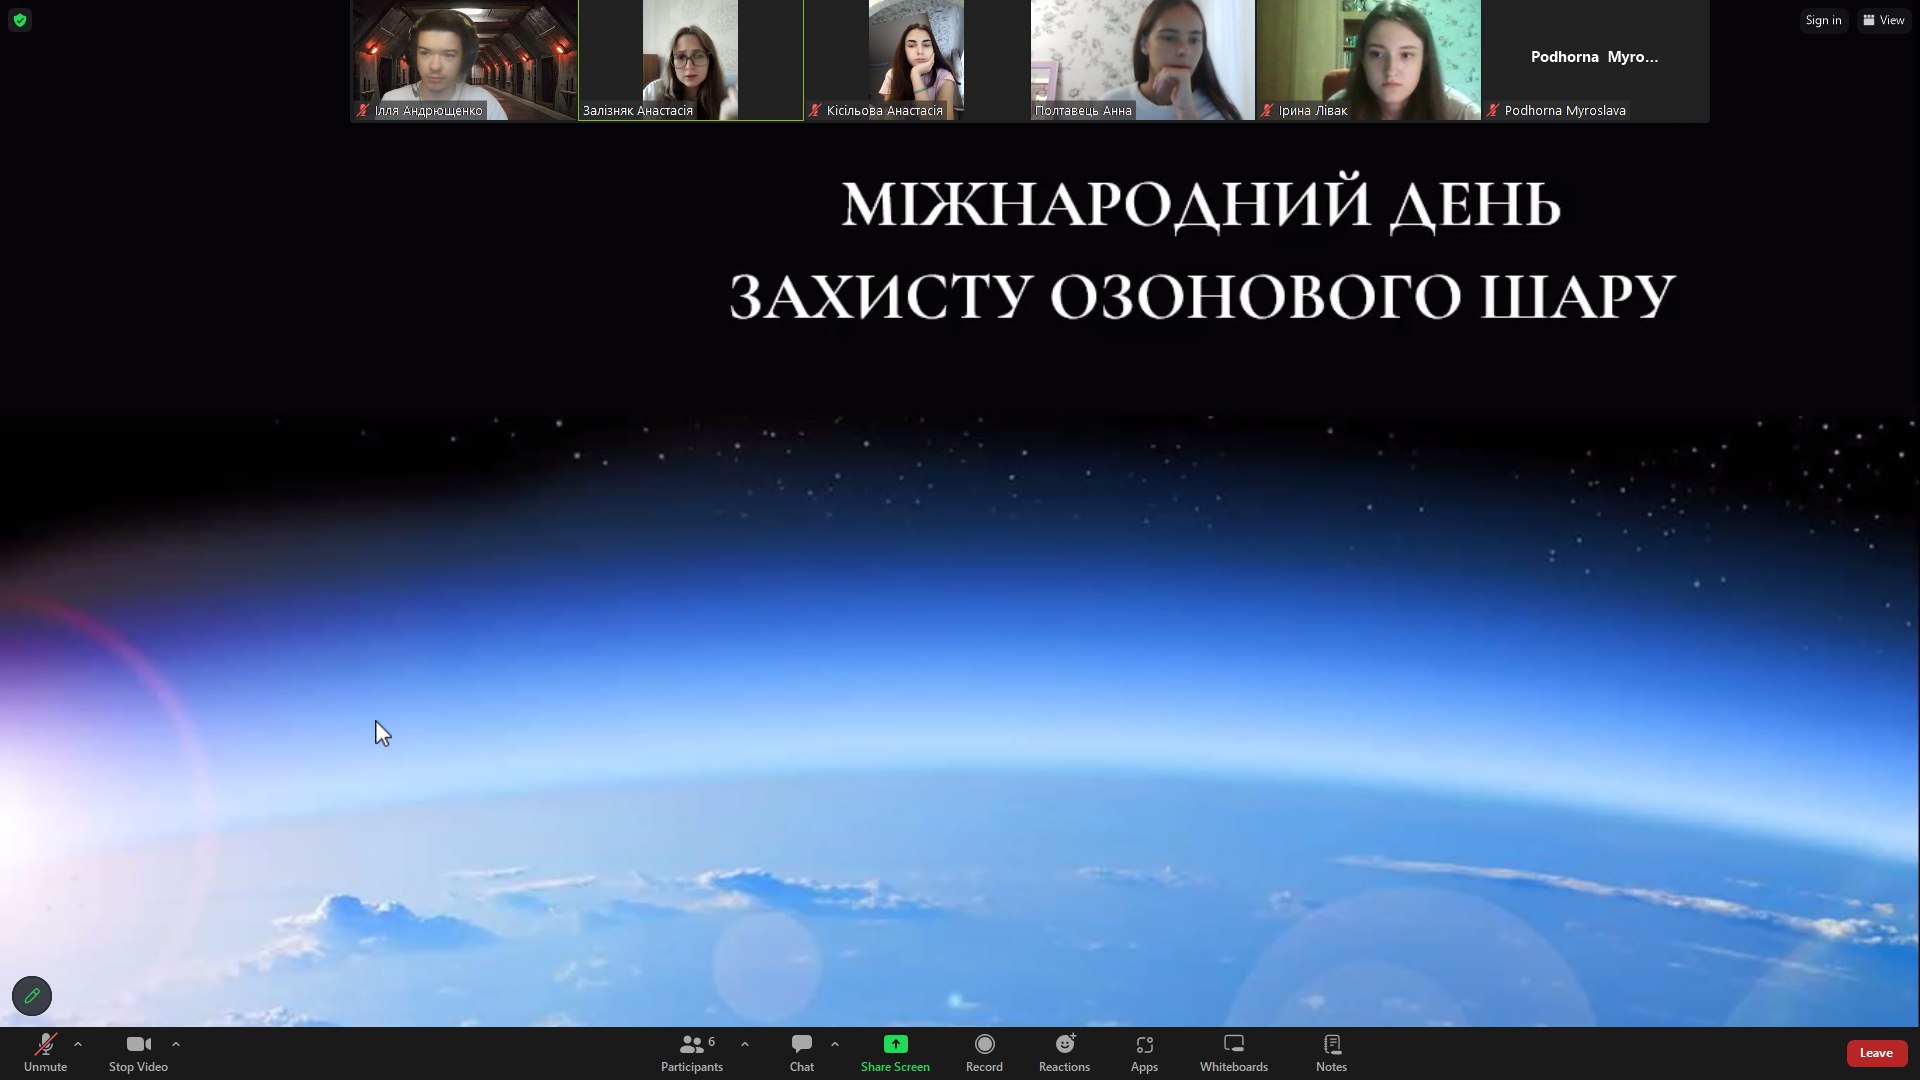
Task: Open audio options arrow next to Unmute
Action: [78, 1044]
